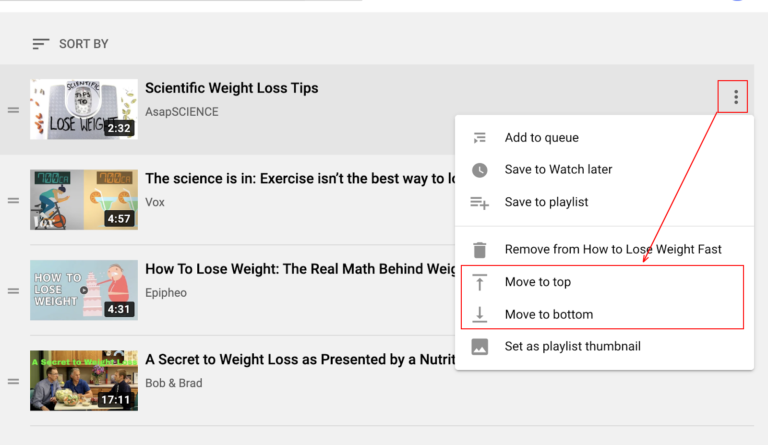Screen dimensions: 768x445
Task: Click the trash can remove icon
Action: click(480, 250)
